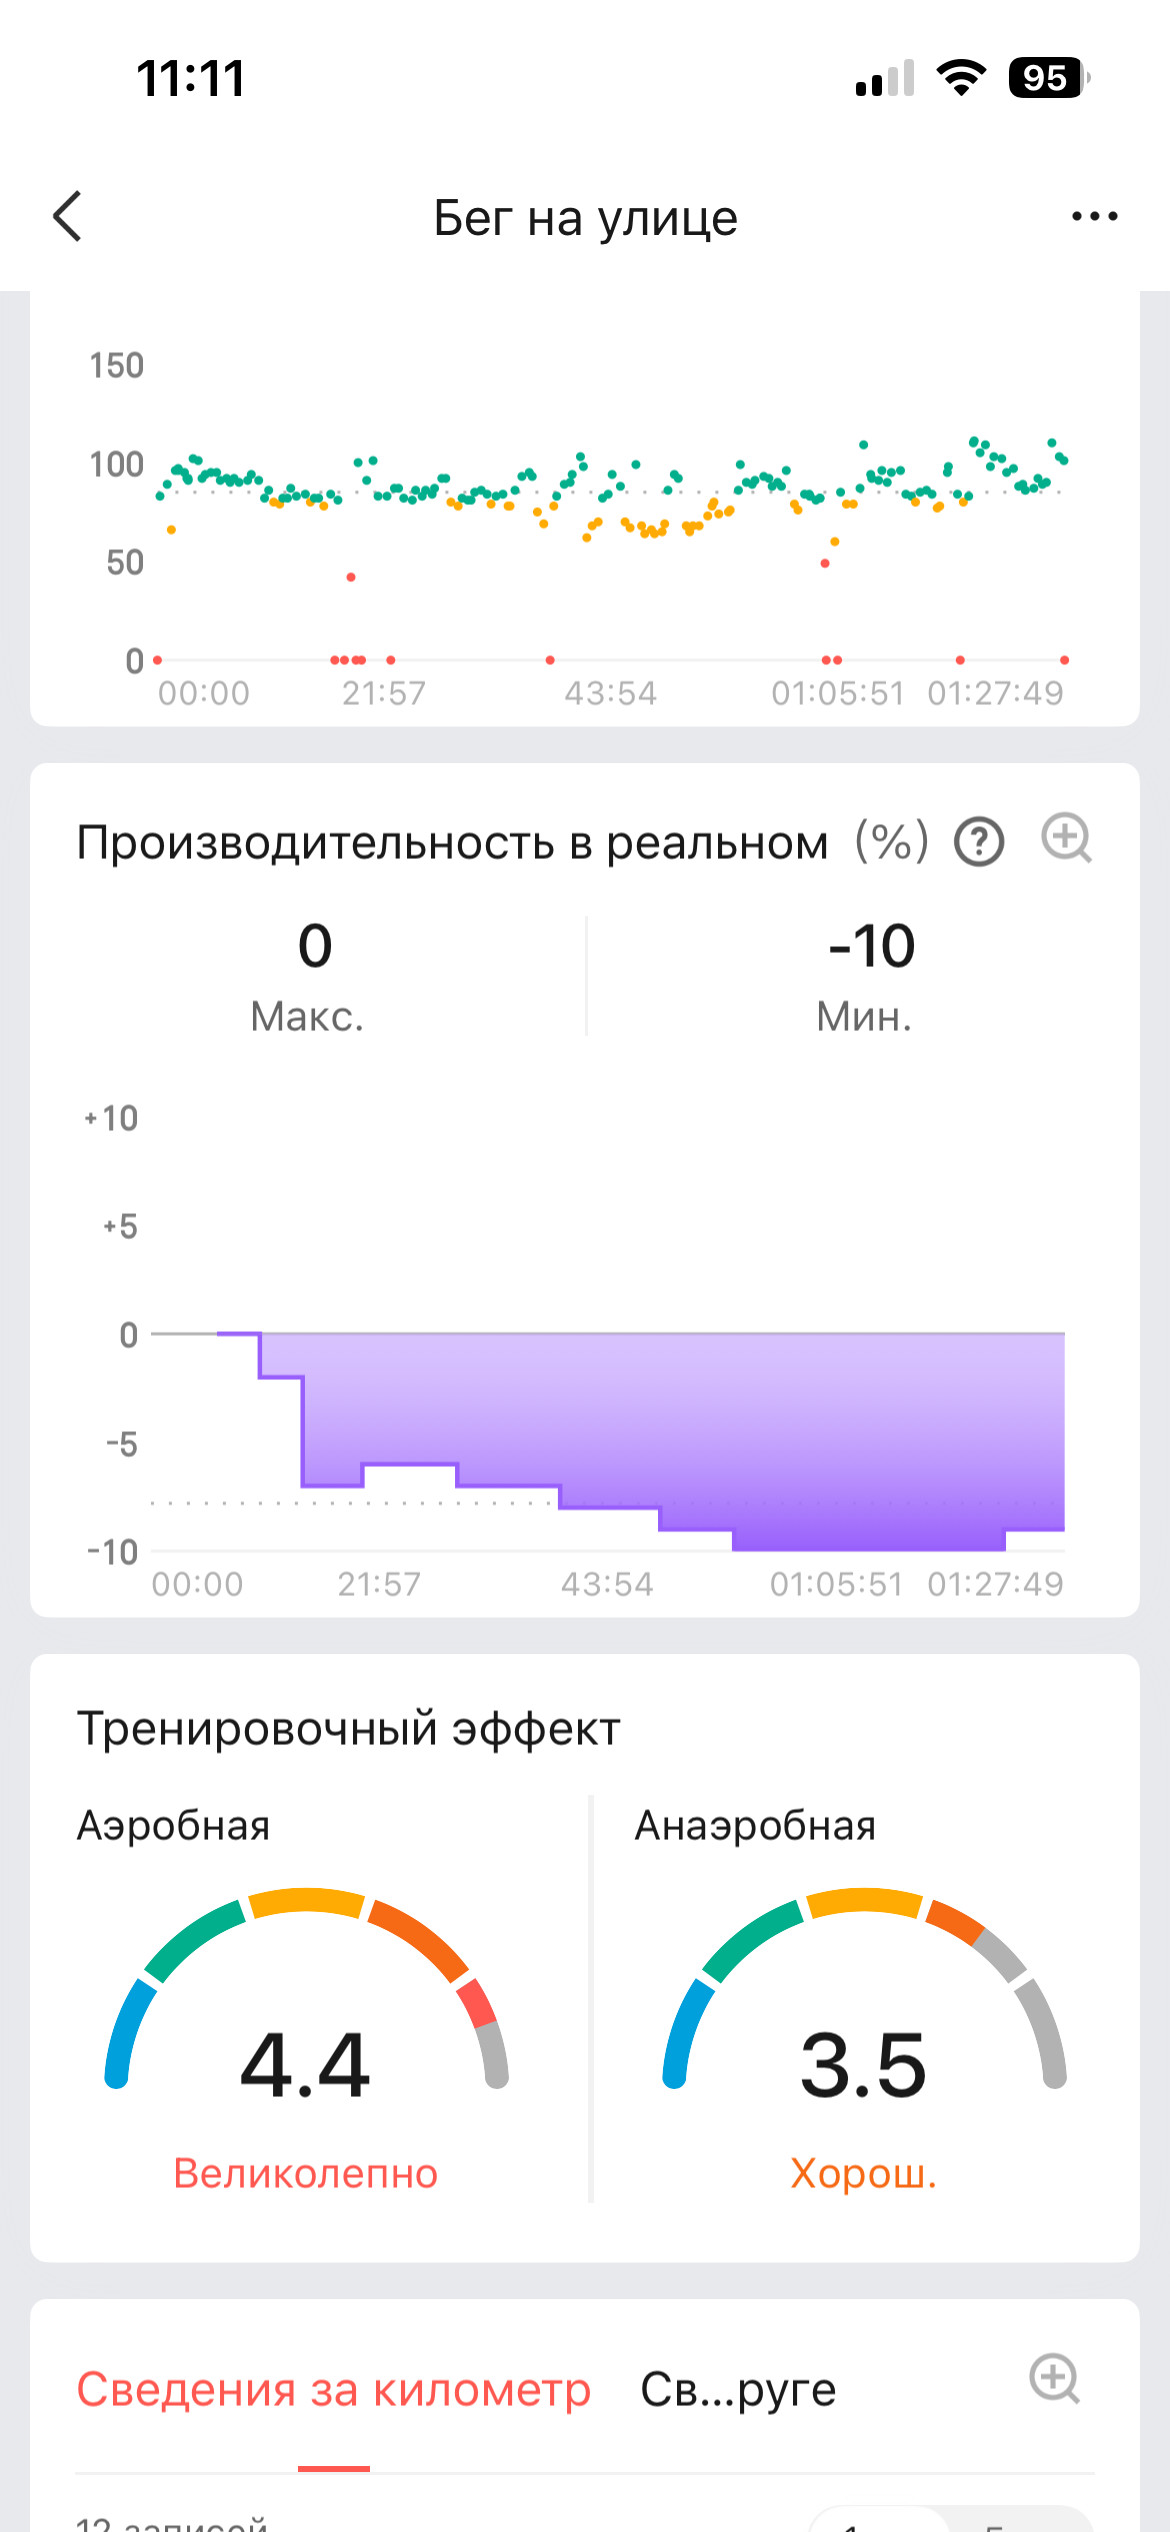1170x2532 pixels.
Task: Tap the purple performance area graph
Action: tap(640, 1440)
